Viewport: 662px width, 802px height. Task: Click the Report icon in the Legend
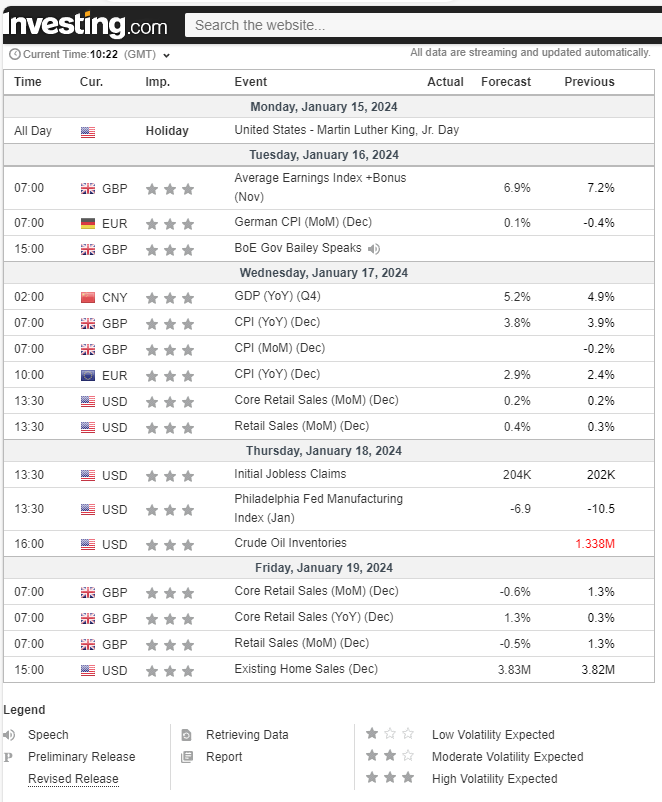tap(187, 757)
